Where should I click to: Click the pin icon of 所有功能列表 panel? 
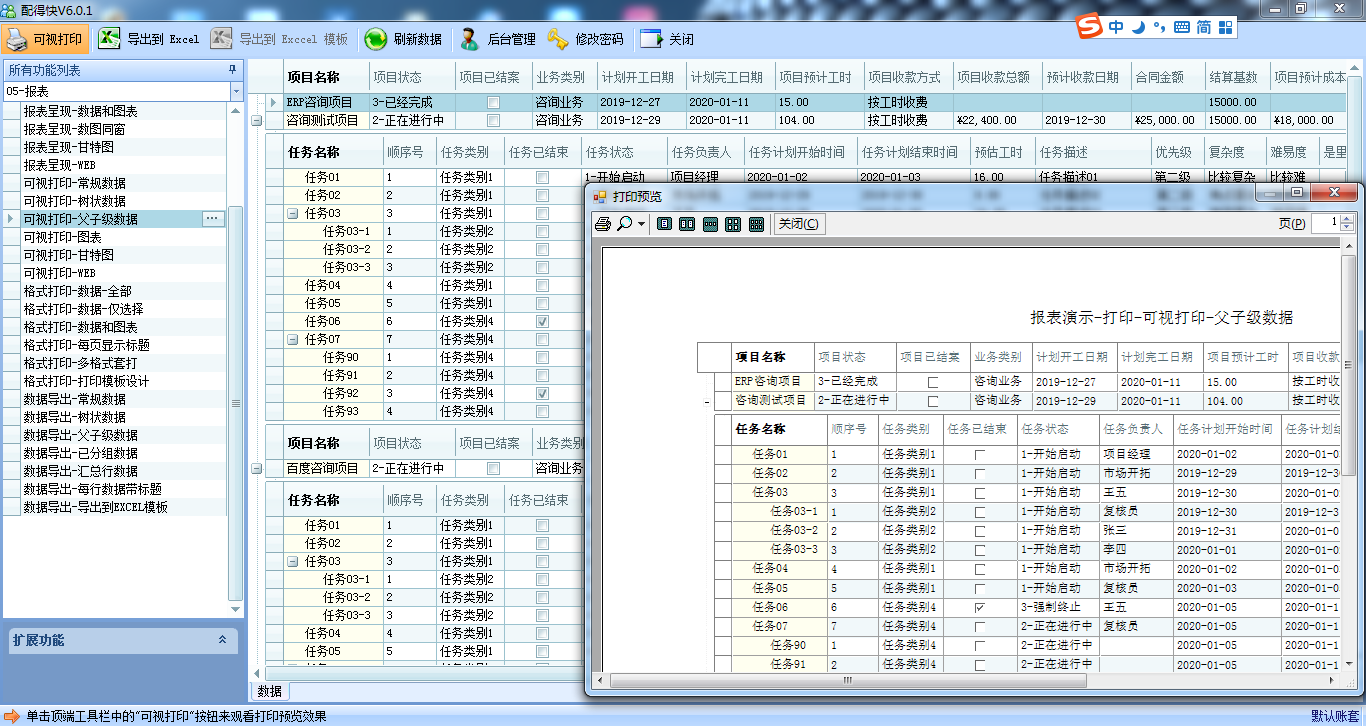pos(232,70)
